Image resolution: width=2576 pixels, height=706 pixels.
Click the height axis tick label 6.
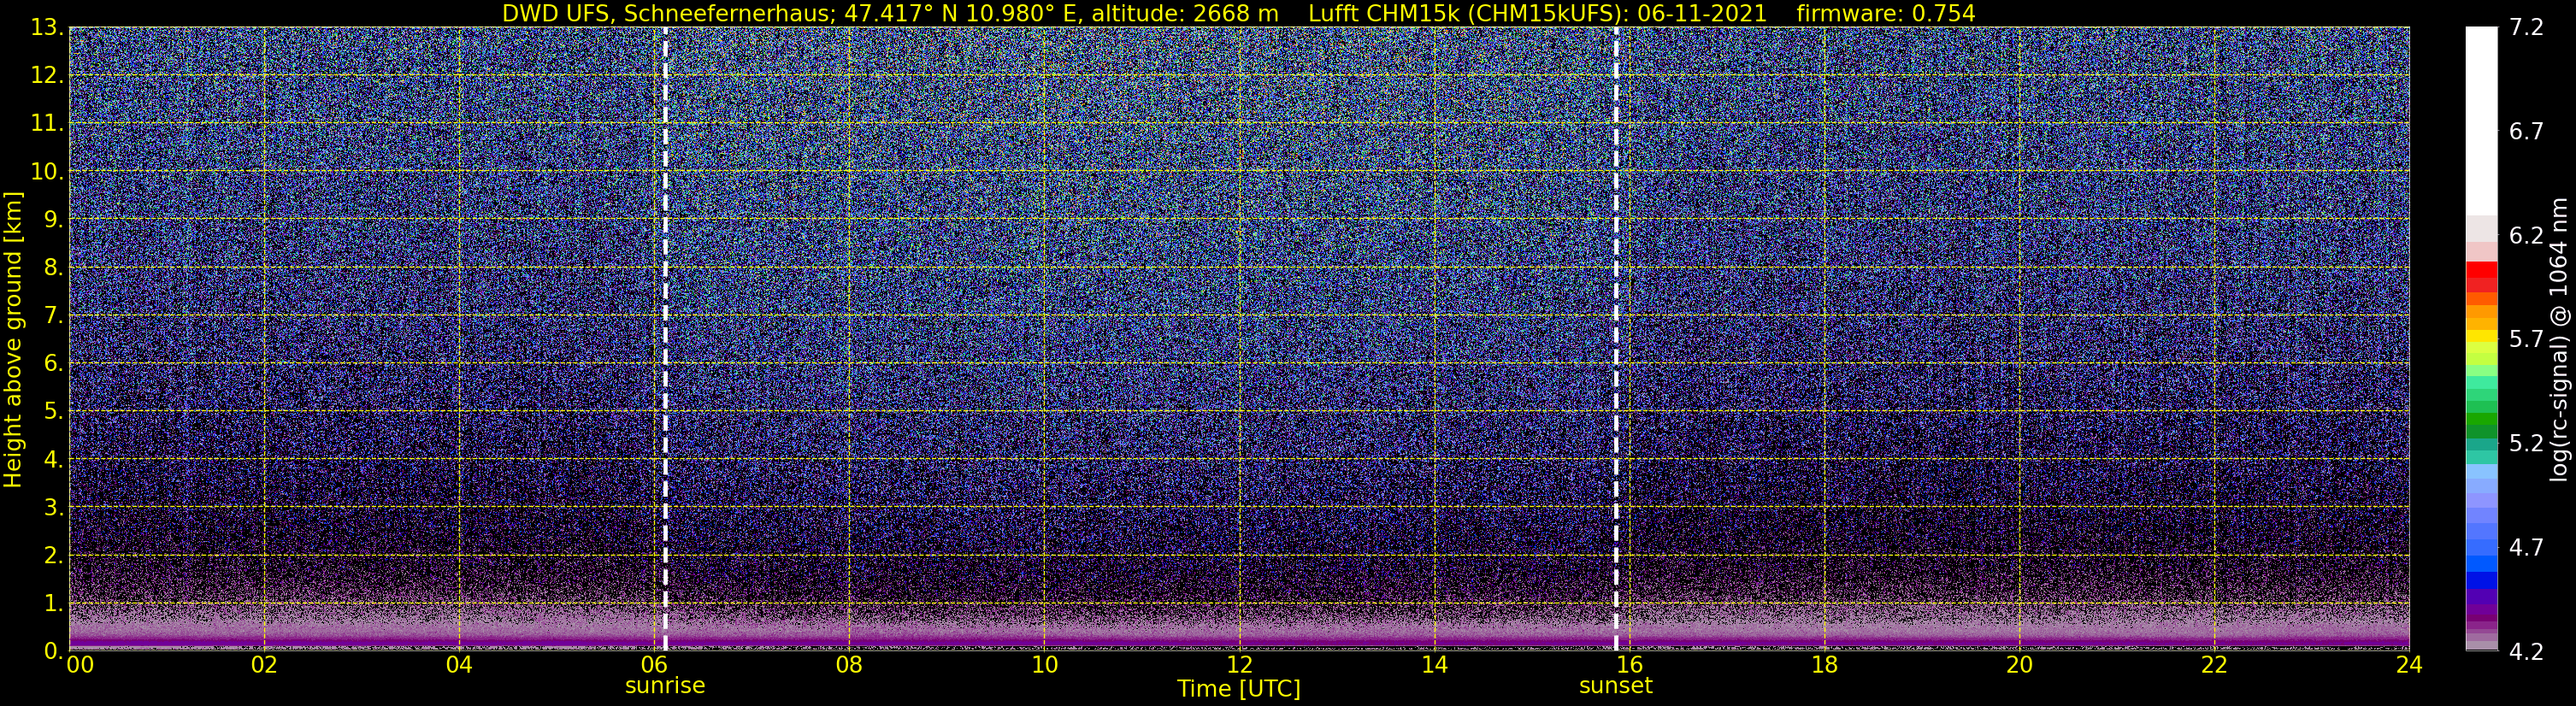(53, 363)
